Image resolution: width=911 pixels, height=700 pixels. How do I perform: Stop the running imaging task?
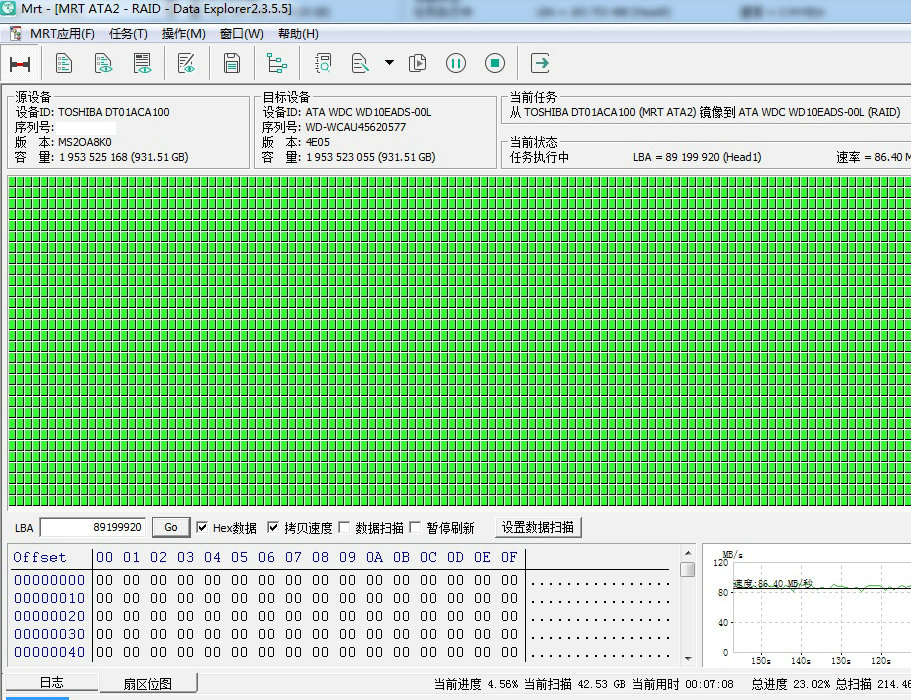[x=495, y=63]
